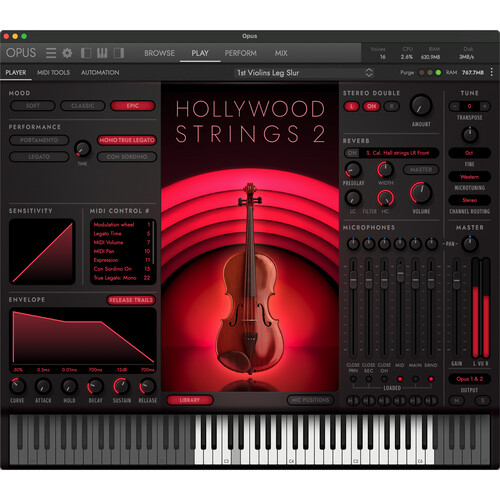Viewport: 500px width, 500px height.
Task: Adjust the Close Main mic pan knob
Action: pos(353,244)
